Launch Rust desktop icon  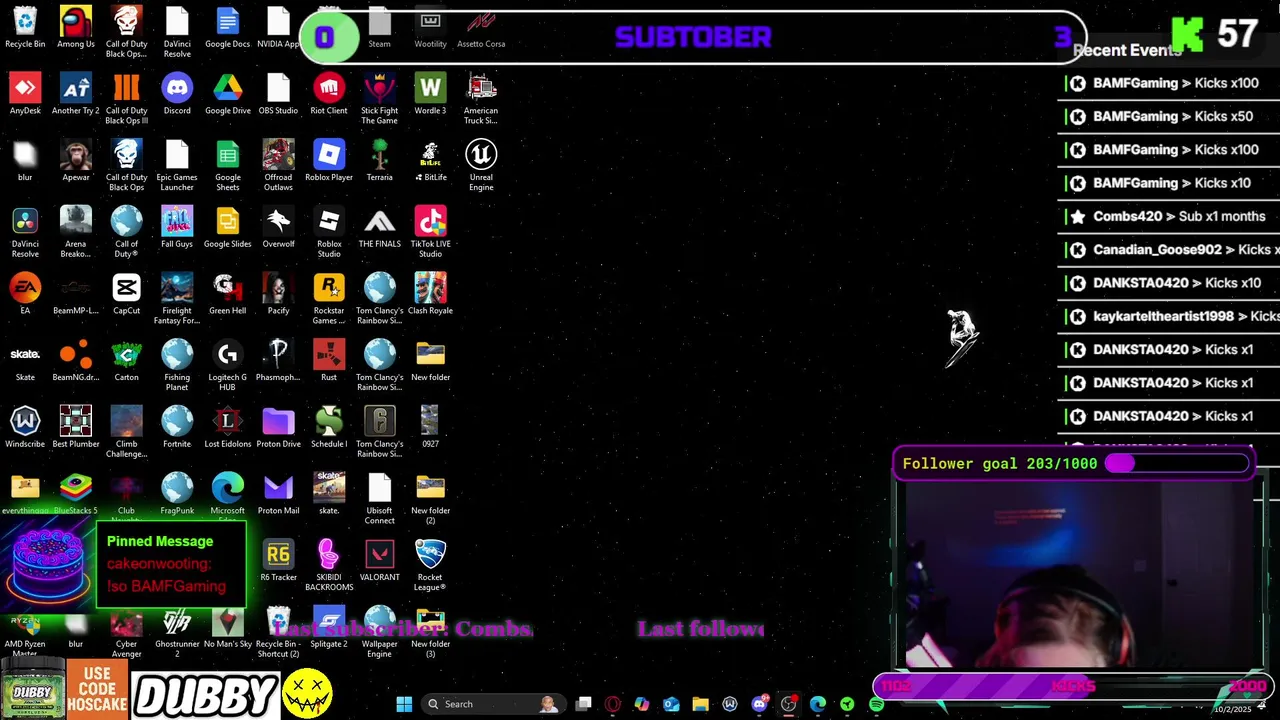pyautogui.click(x=329, y=361)
